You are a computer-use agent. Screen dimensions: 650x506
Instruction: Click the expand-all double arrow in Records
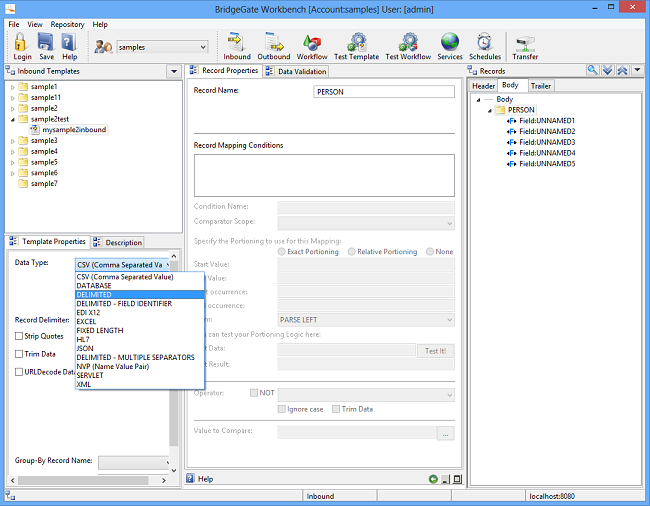(607, 70)
